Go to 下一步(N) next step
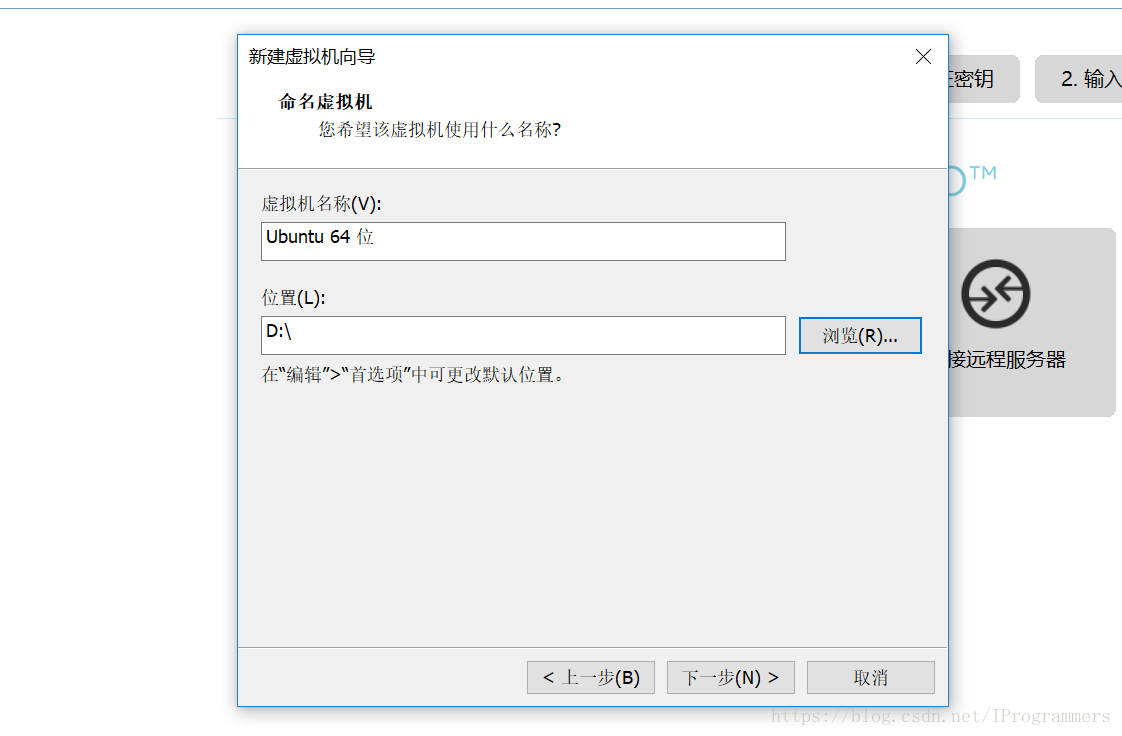This screenshot has width=1122, height=736. click(731, 677)
